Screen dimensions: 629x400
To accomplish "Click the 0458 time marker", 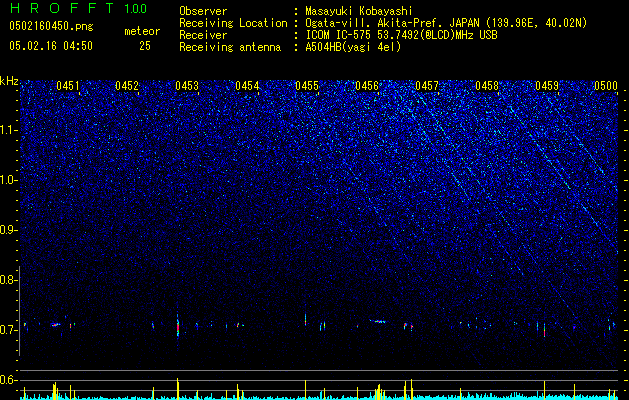I will click(487, 86).
